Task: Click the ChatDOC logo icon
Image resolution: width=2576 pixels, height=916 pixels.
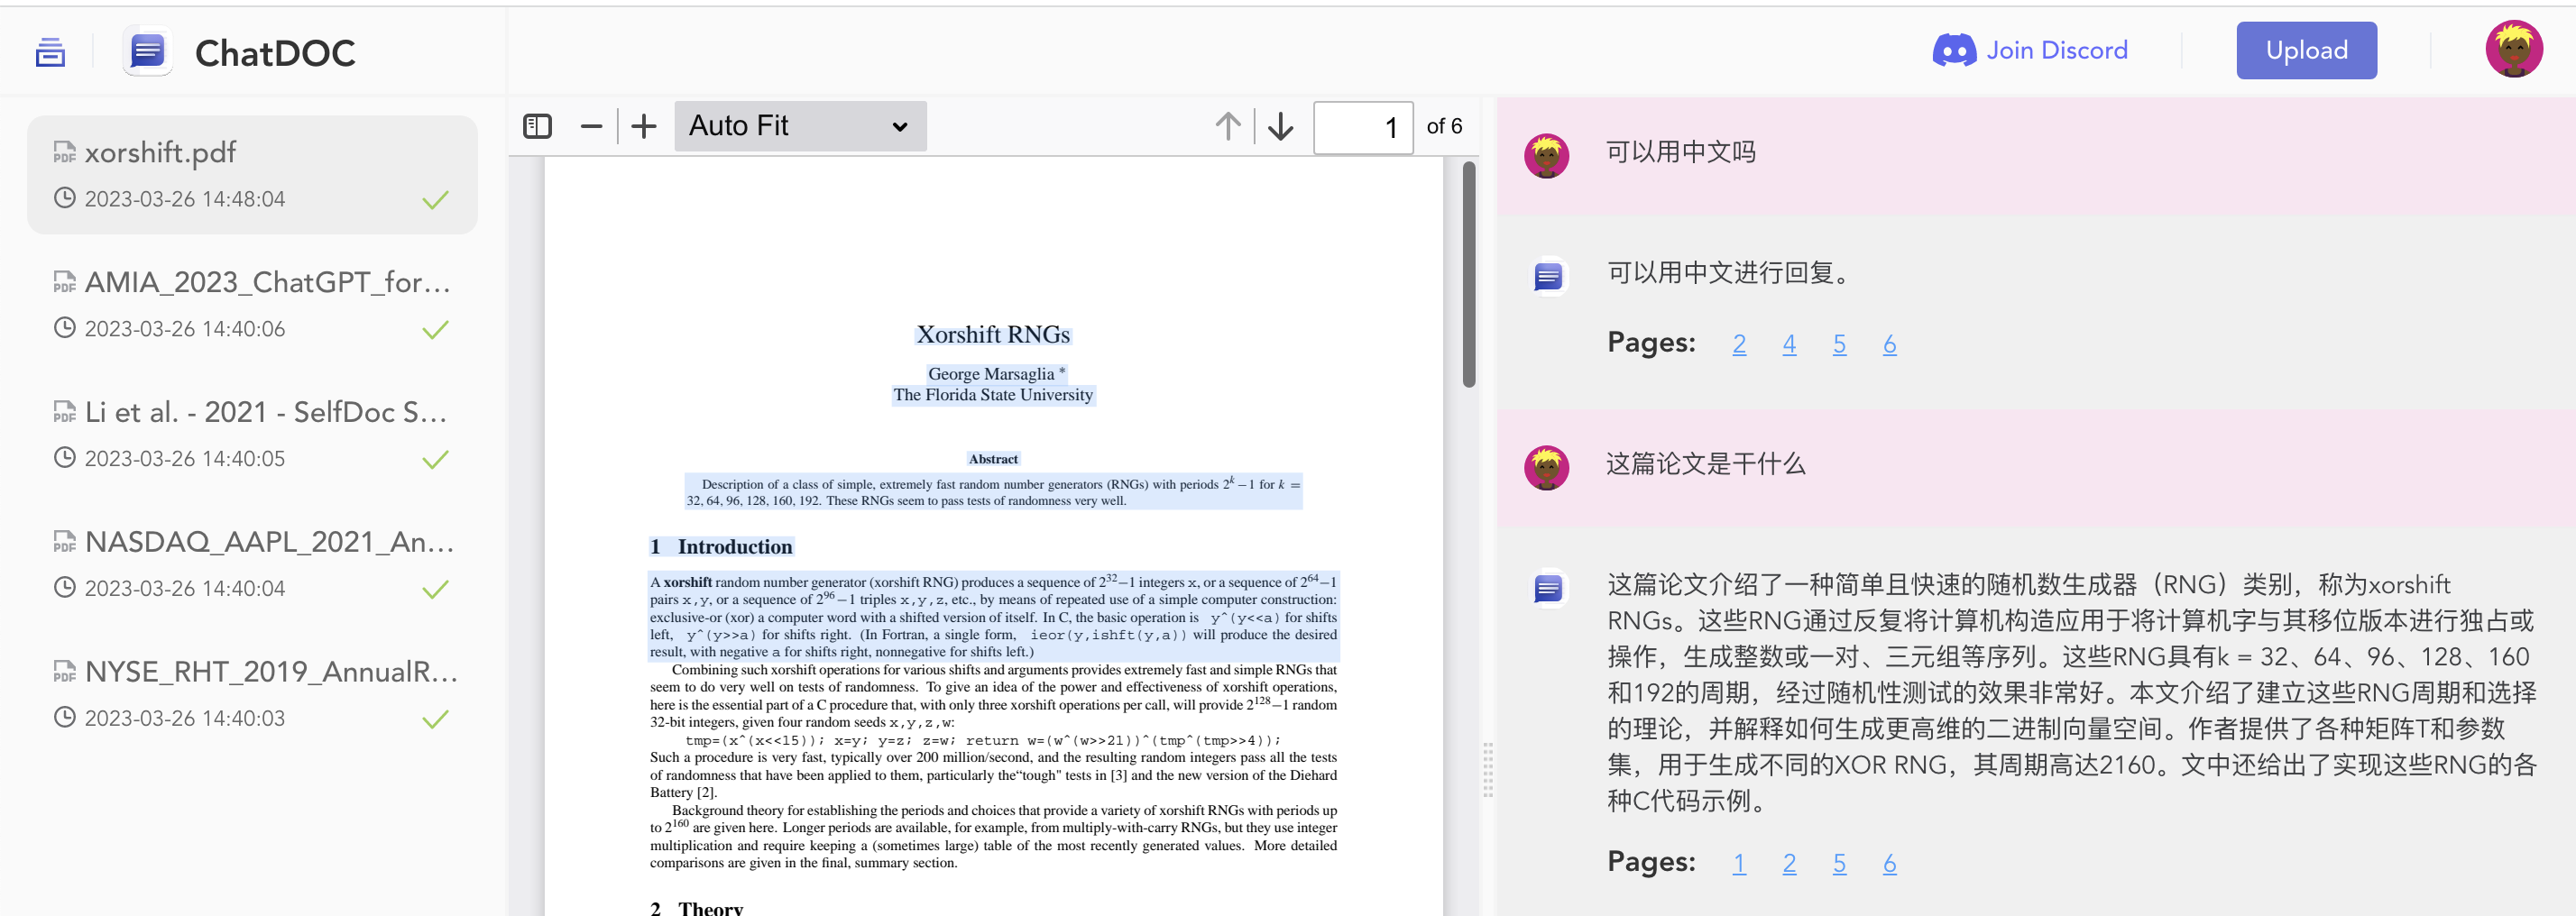Action: 147,51
